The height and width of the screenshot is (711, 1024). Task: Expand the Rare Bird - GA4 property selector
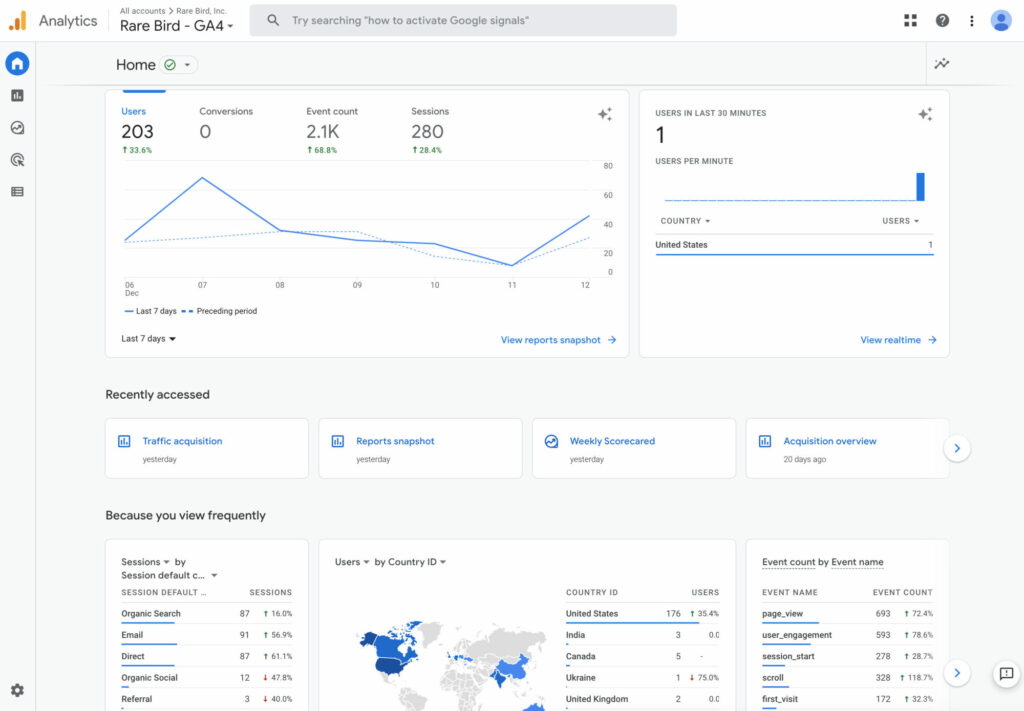click(177, 27)
